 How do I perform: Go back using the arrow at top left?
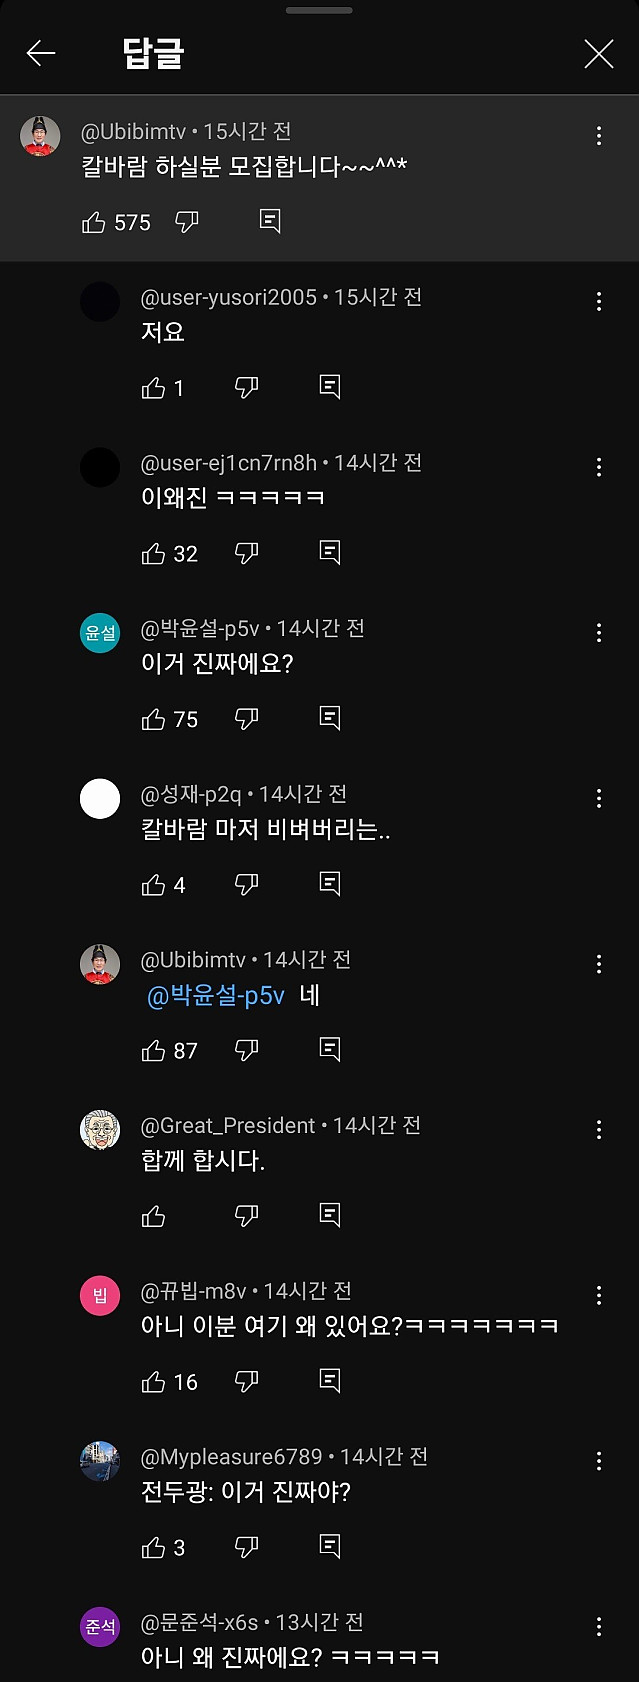pyautogui.click(x=40, y=54)
